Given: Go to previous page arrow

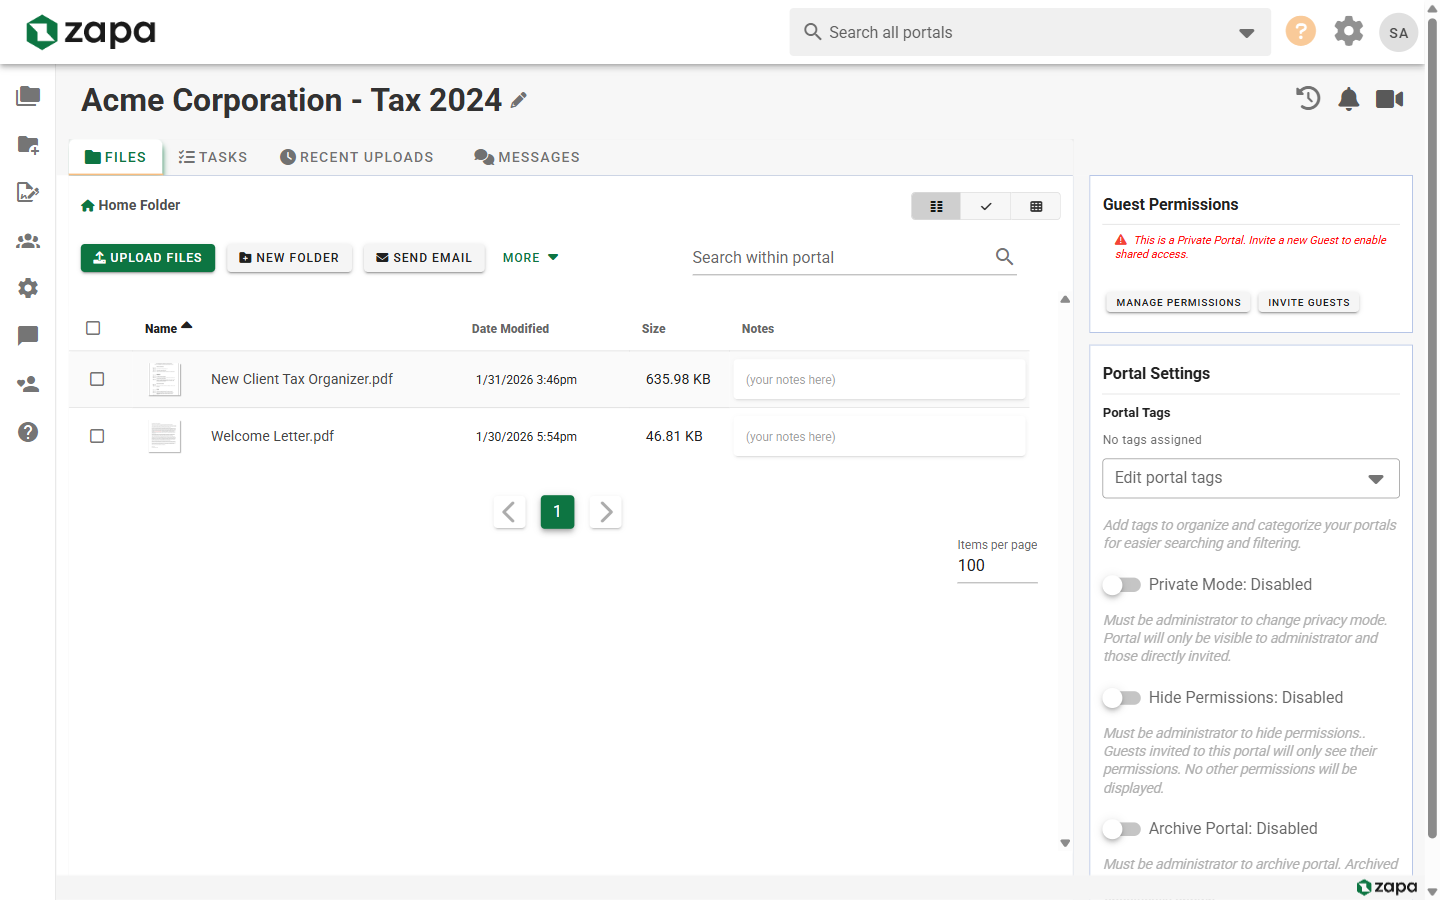Looking at the screenshot, I should (x=509, y=512).
